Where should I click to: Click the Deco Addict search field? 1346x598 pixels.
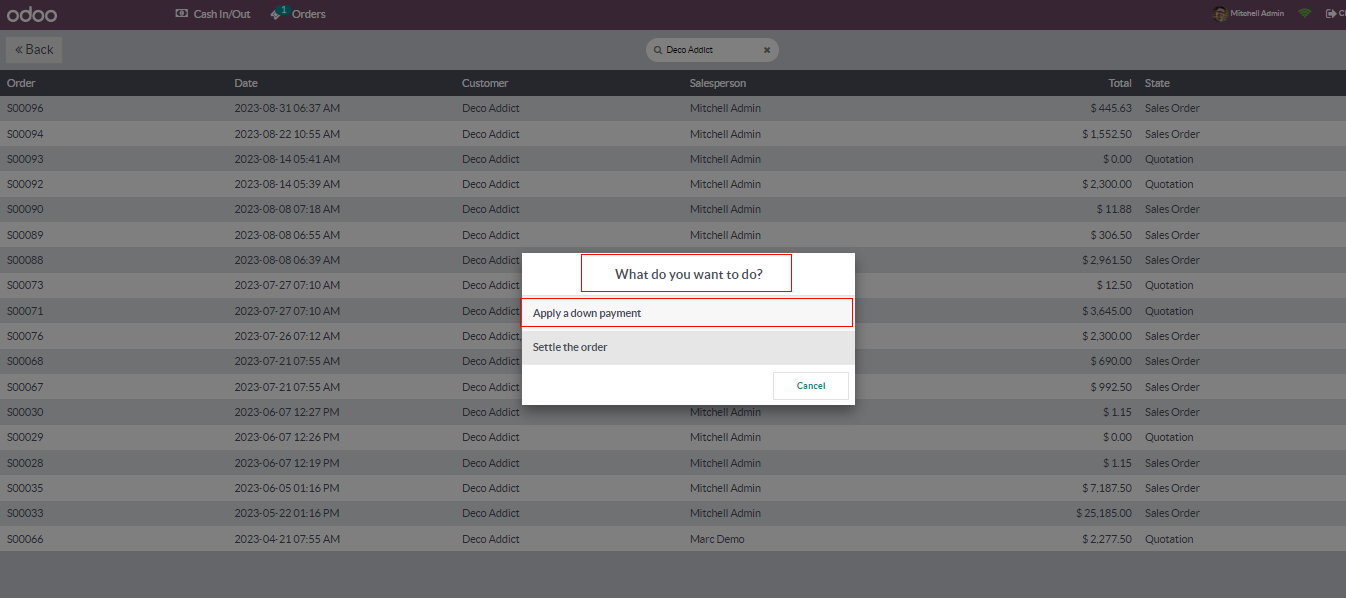[710, 50]
